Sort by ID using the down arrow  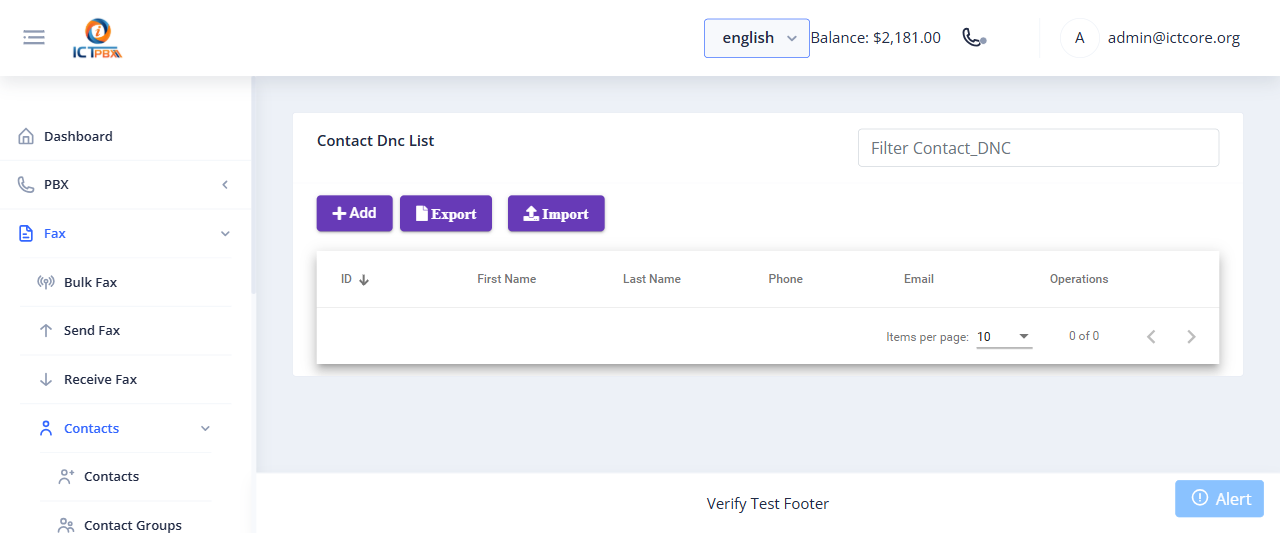(364, 280)
